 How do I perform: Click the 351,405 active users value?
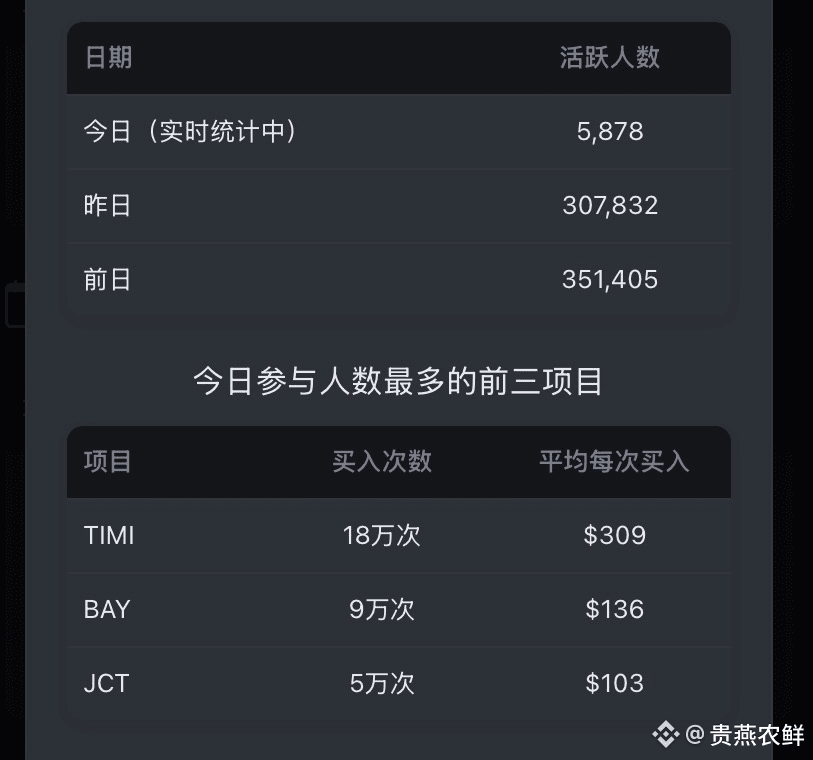point(610,279)
